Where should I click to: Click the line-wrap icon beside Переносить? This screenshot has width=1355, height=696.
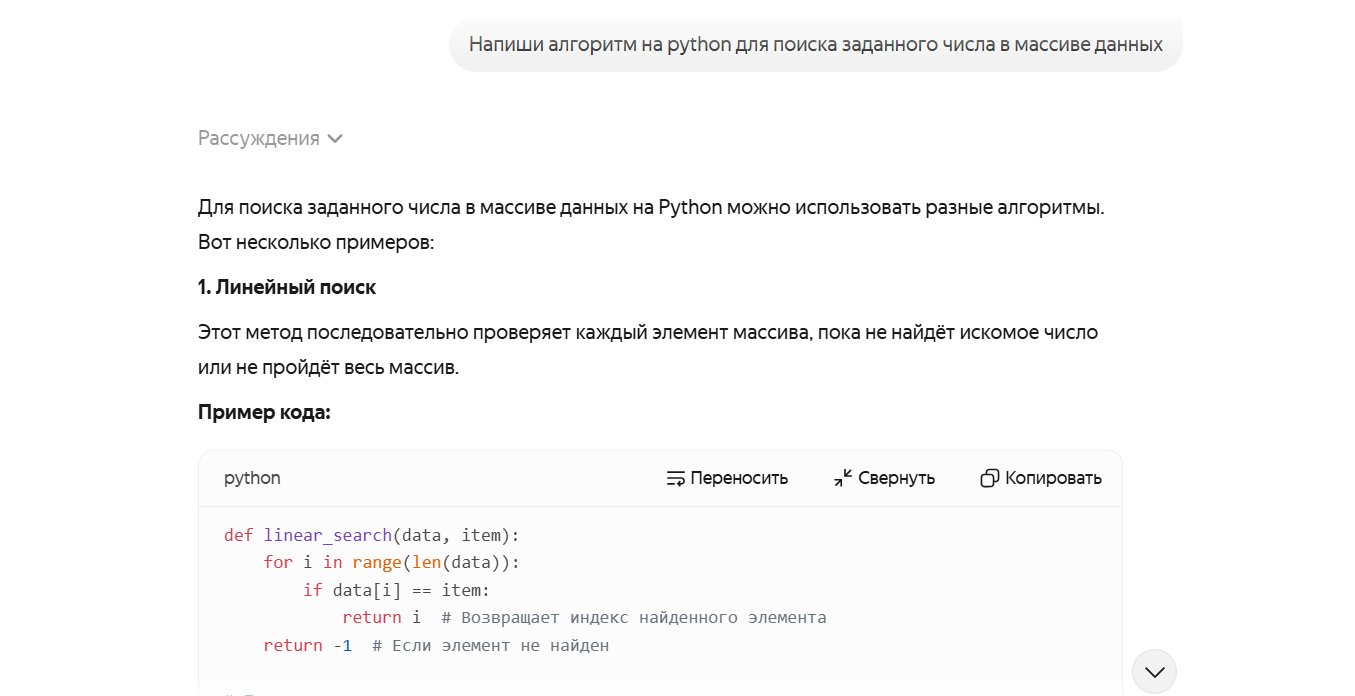click(x=676, y=478)
